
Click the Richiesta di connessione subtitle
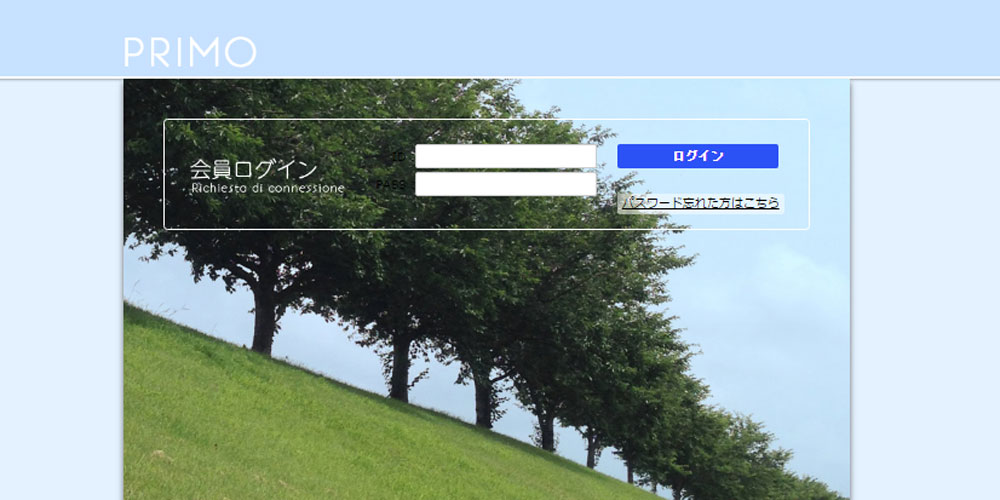(267, 188)
